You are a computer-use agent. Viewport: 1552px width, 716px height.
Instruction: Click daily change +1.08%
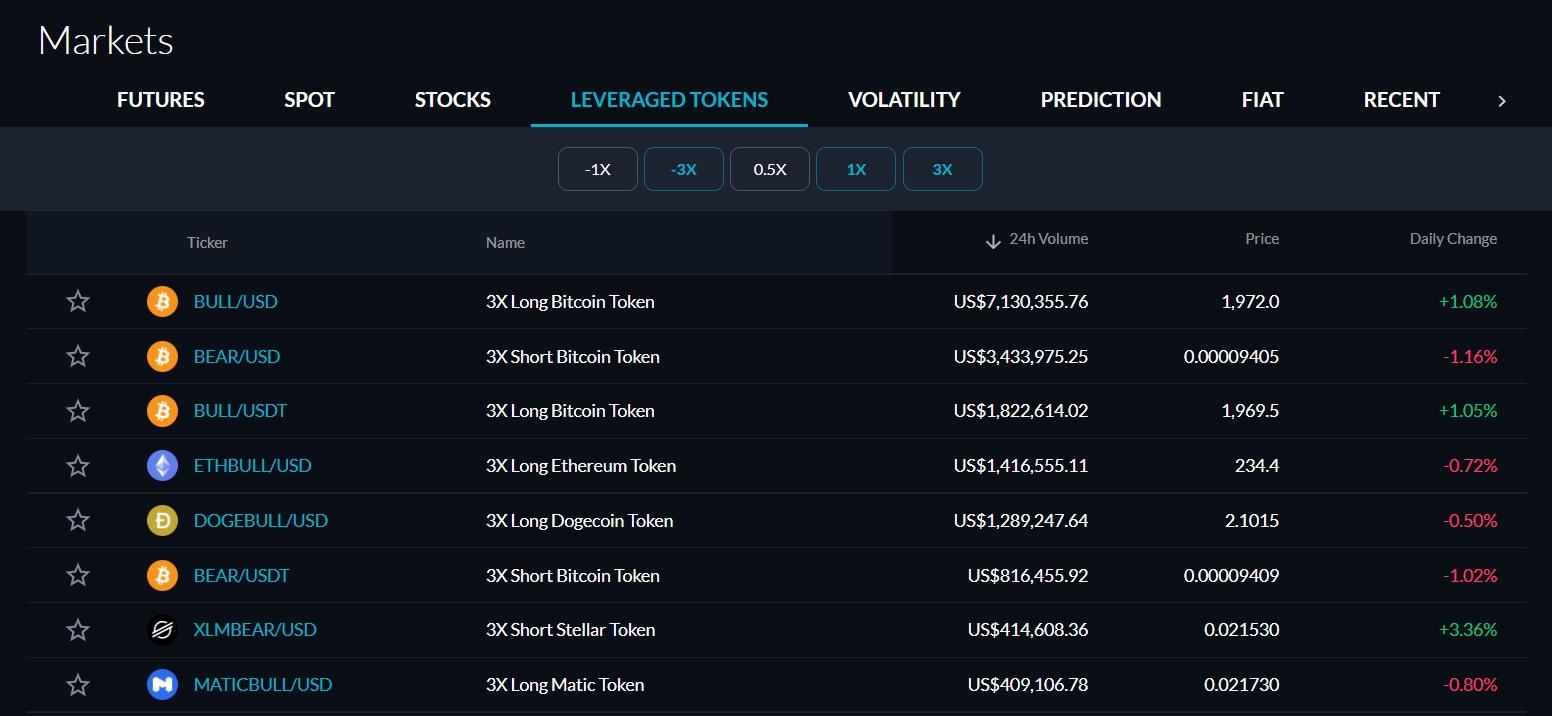(1468, 301)
